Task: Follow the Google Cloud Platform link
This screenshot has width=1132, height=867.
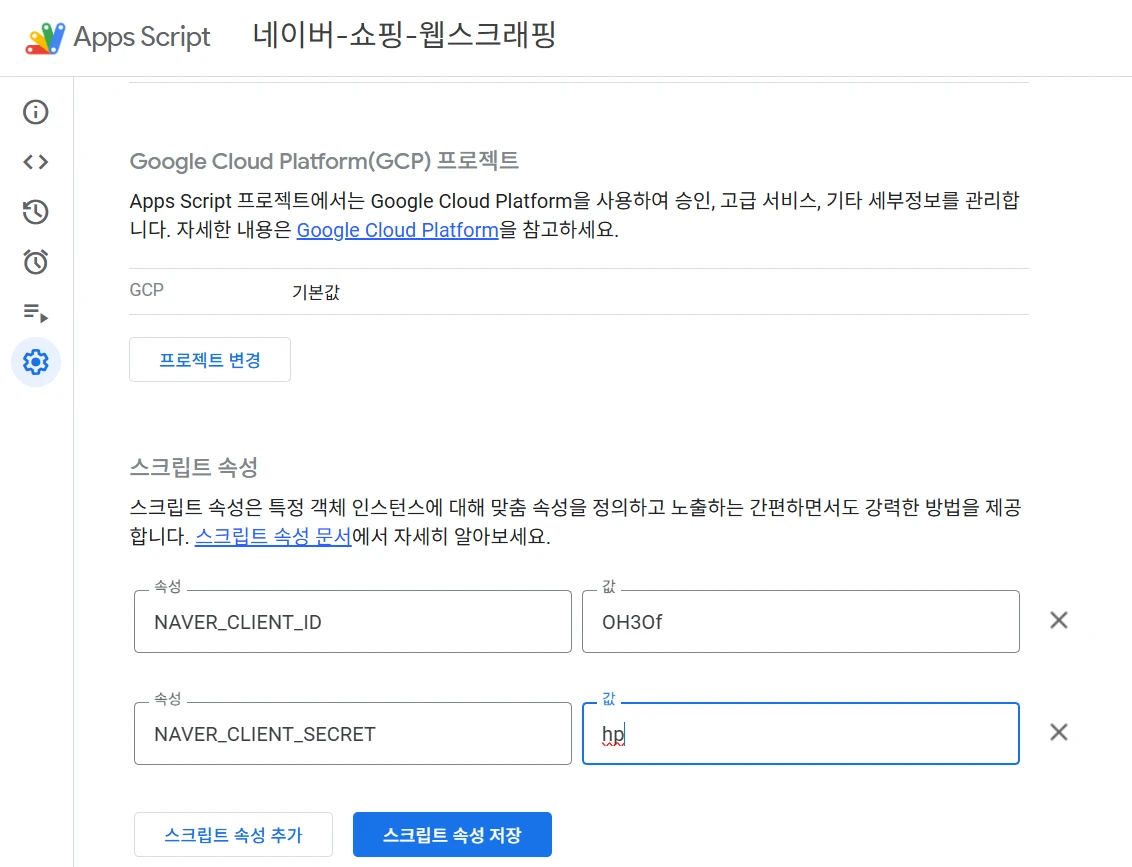Action: pyautogui.click(x=397, y=230)
